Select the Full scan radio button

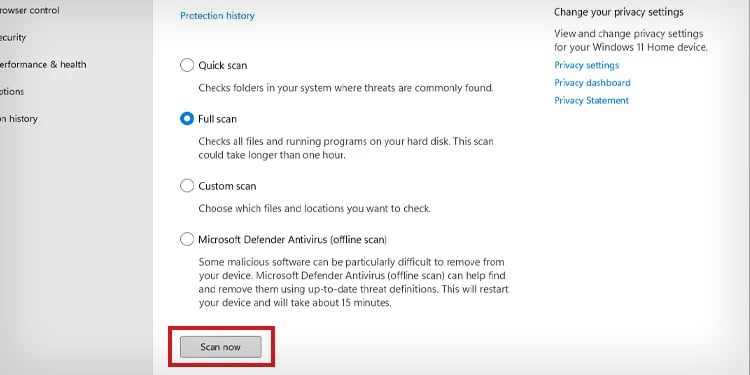(187, 119)
